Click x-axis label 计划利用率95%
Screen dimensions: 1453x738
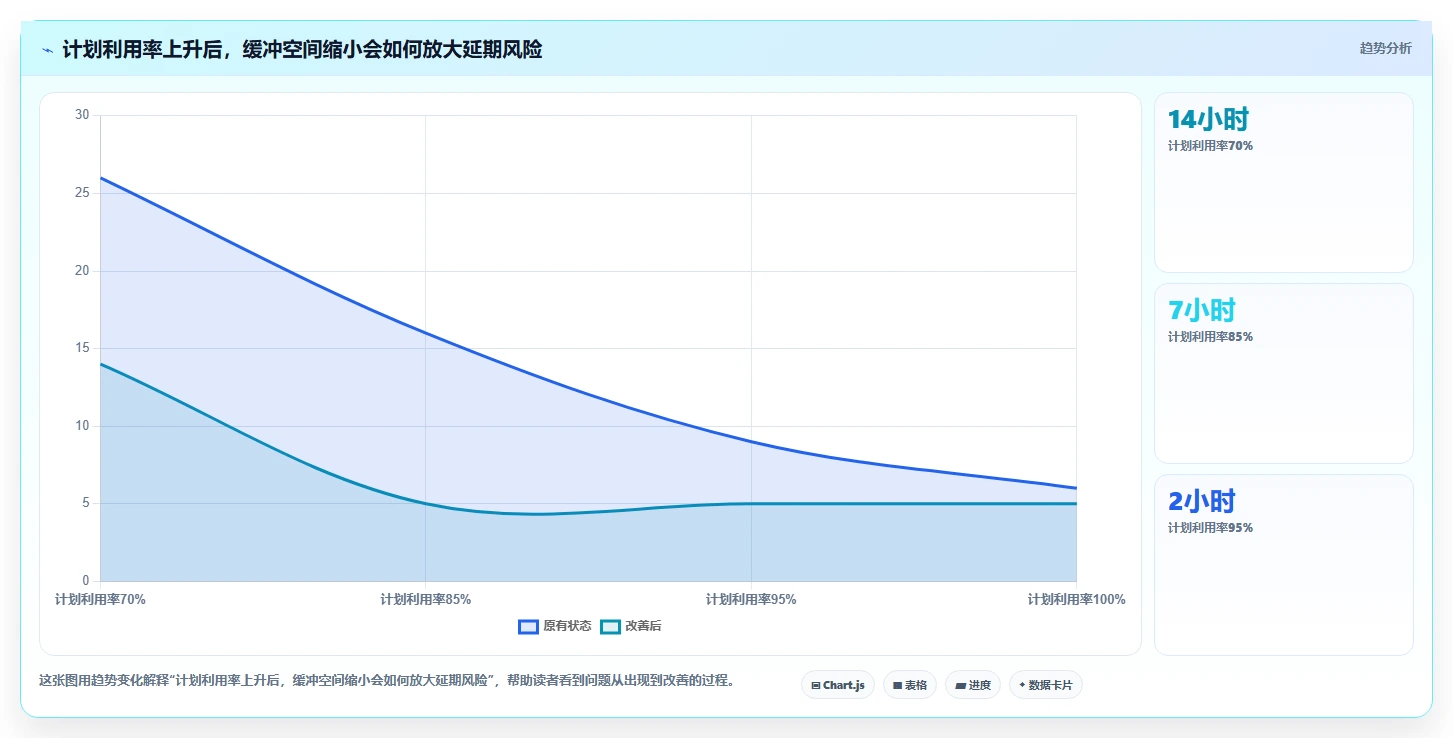click(751, 600)
